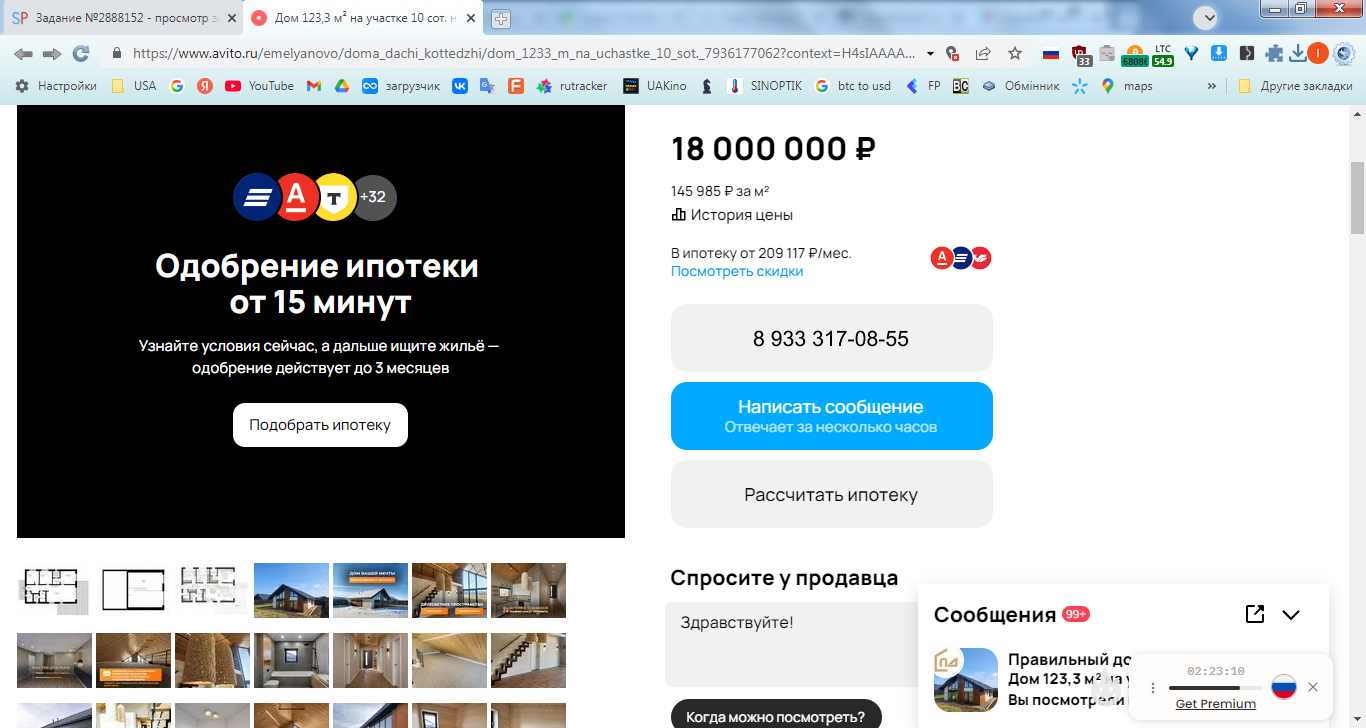Open messages panel in new window icon

[1255, 614]
